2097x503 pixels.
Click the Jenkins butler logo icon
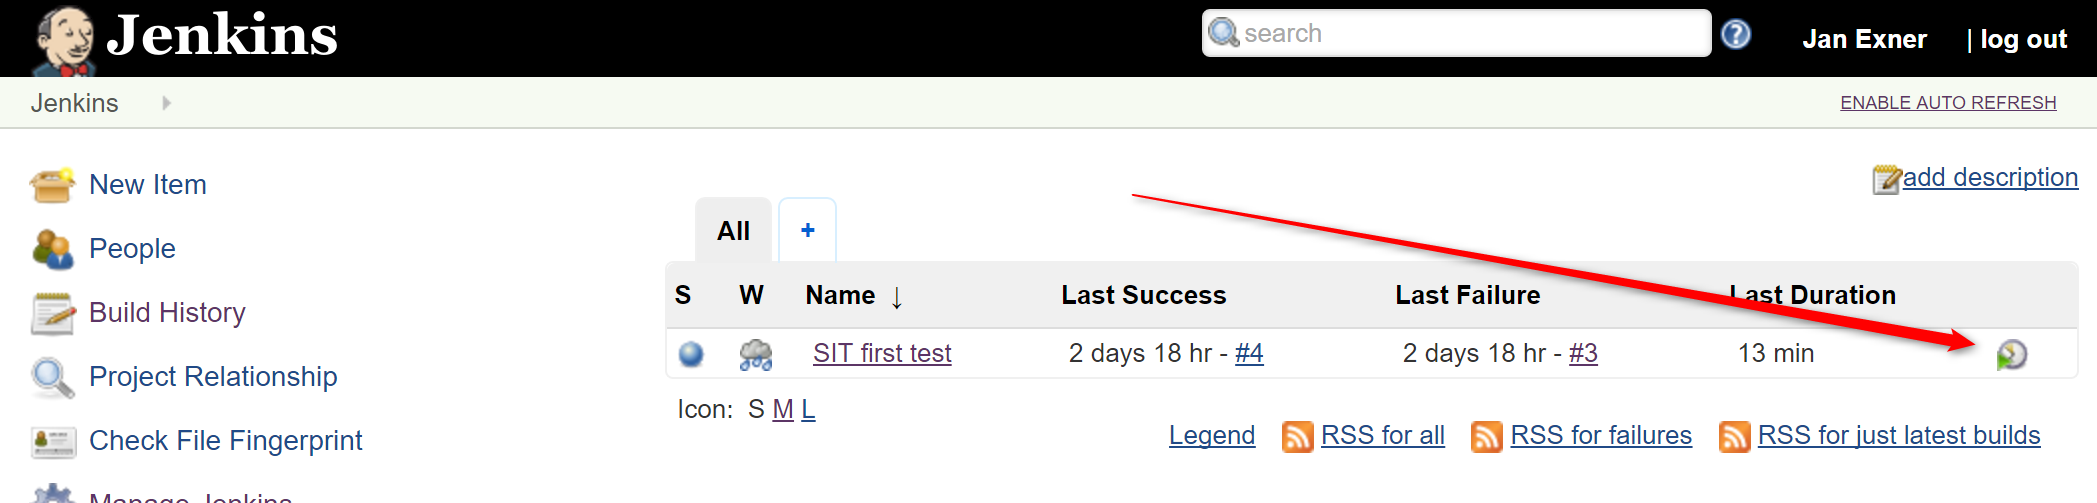pyautogui.click(x=64, y=40)
